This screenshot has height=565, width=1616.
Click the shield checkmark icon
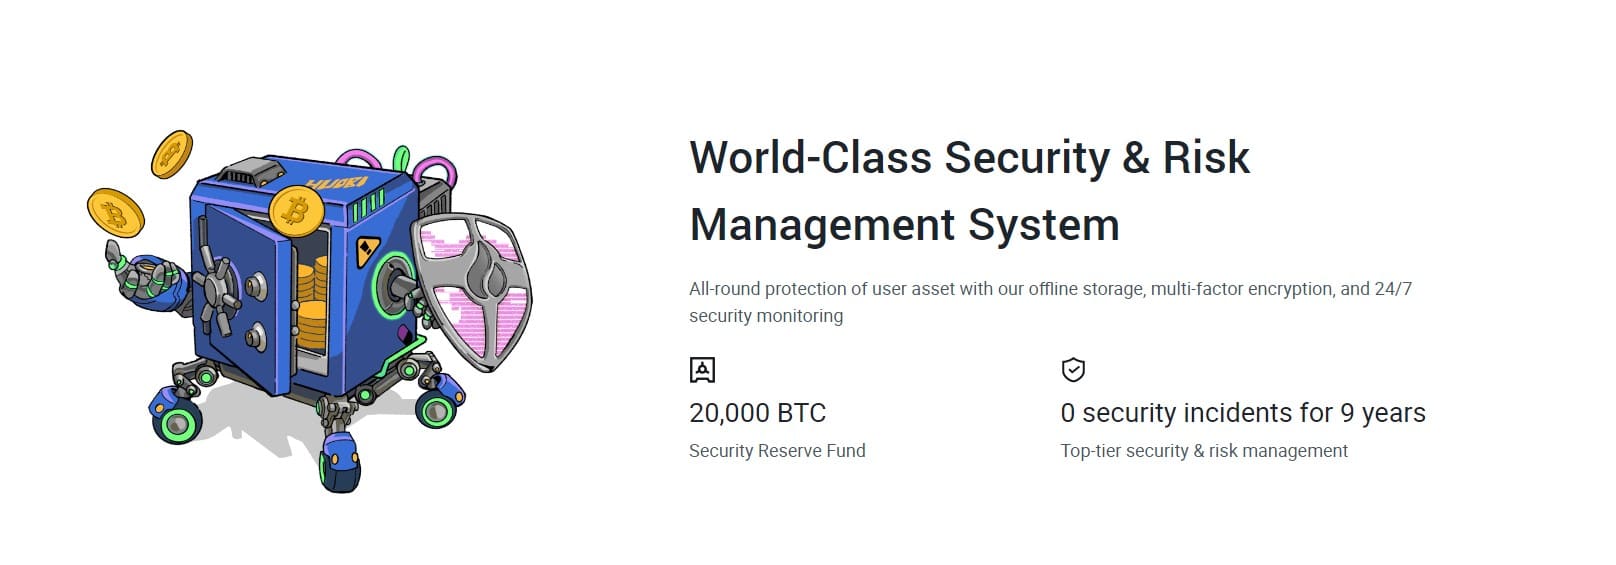pos(1073,370)
